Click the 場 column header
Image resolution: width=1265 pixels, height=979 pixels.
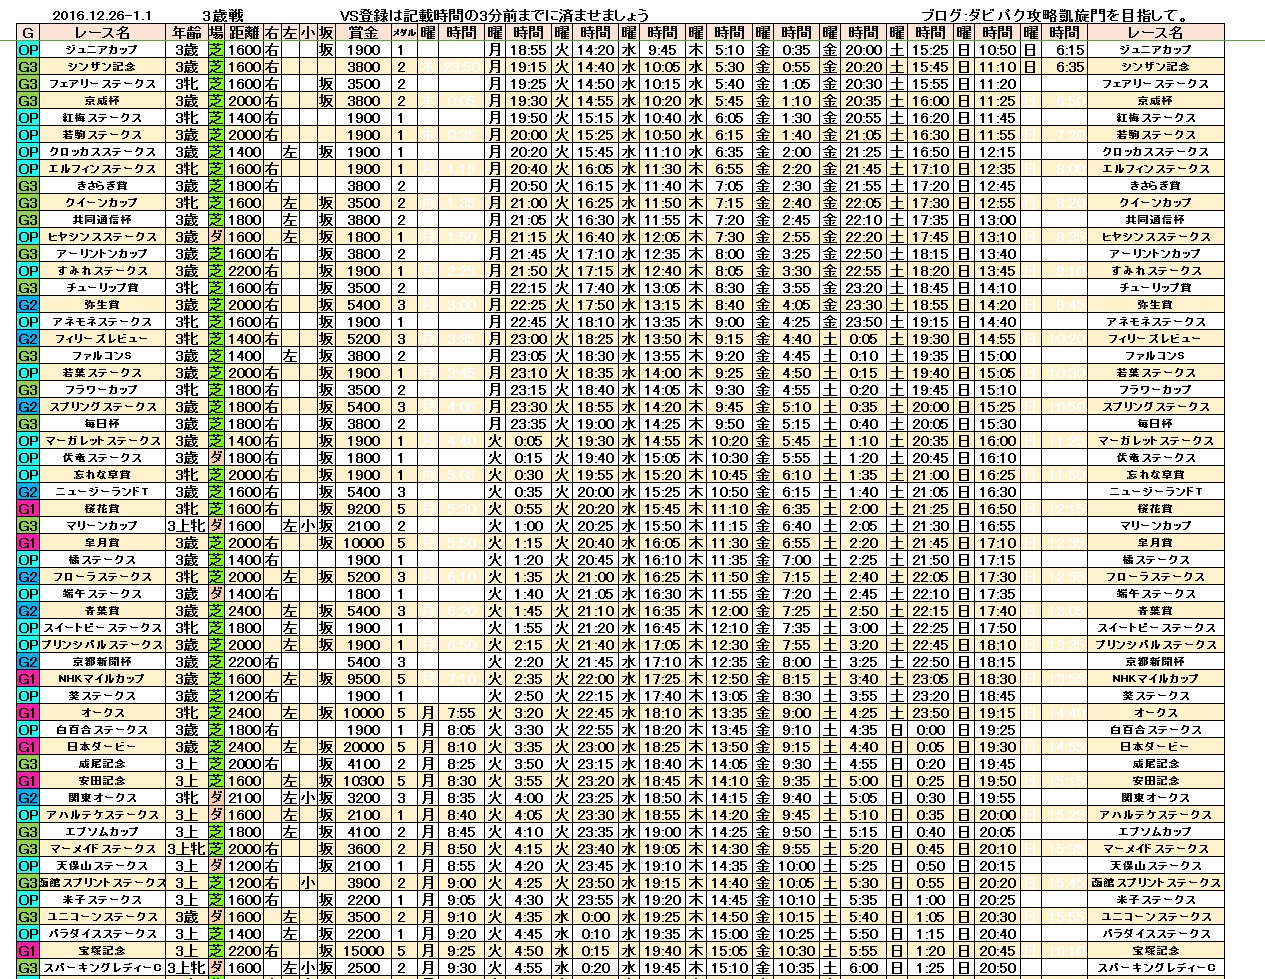click(216, 32)
